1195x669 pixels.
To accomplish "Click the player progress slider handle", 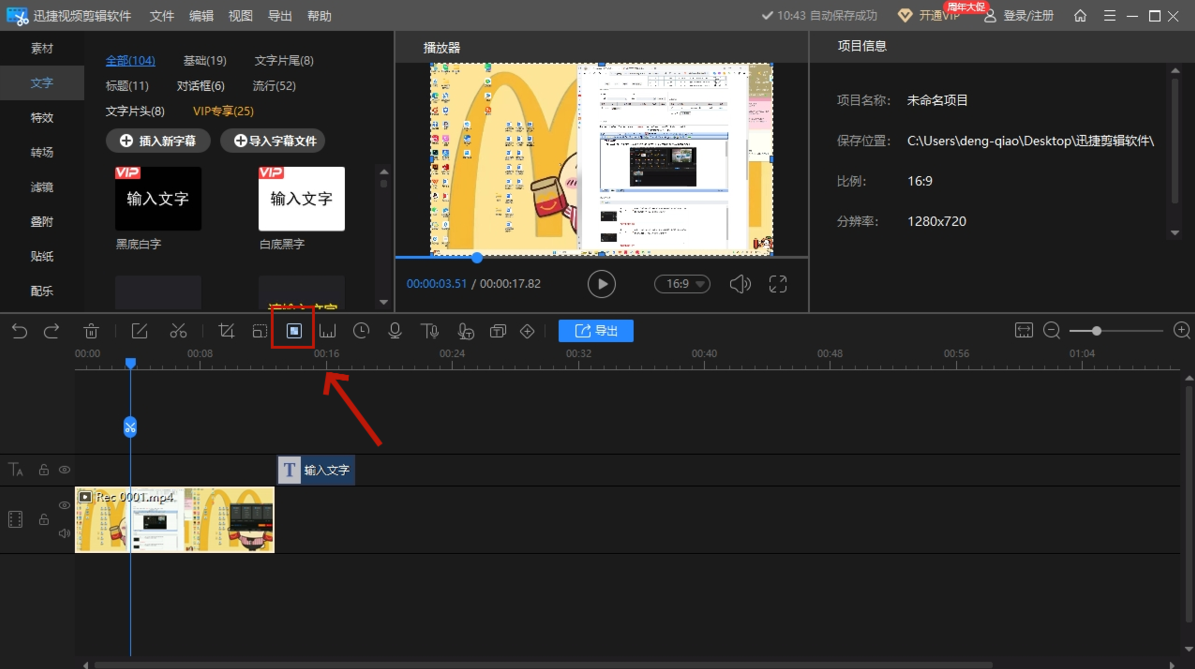I will [x=477, y=258].
